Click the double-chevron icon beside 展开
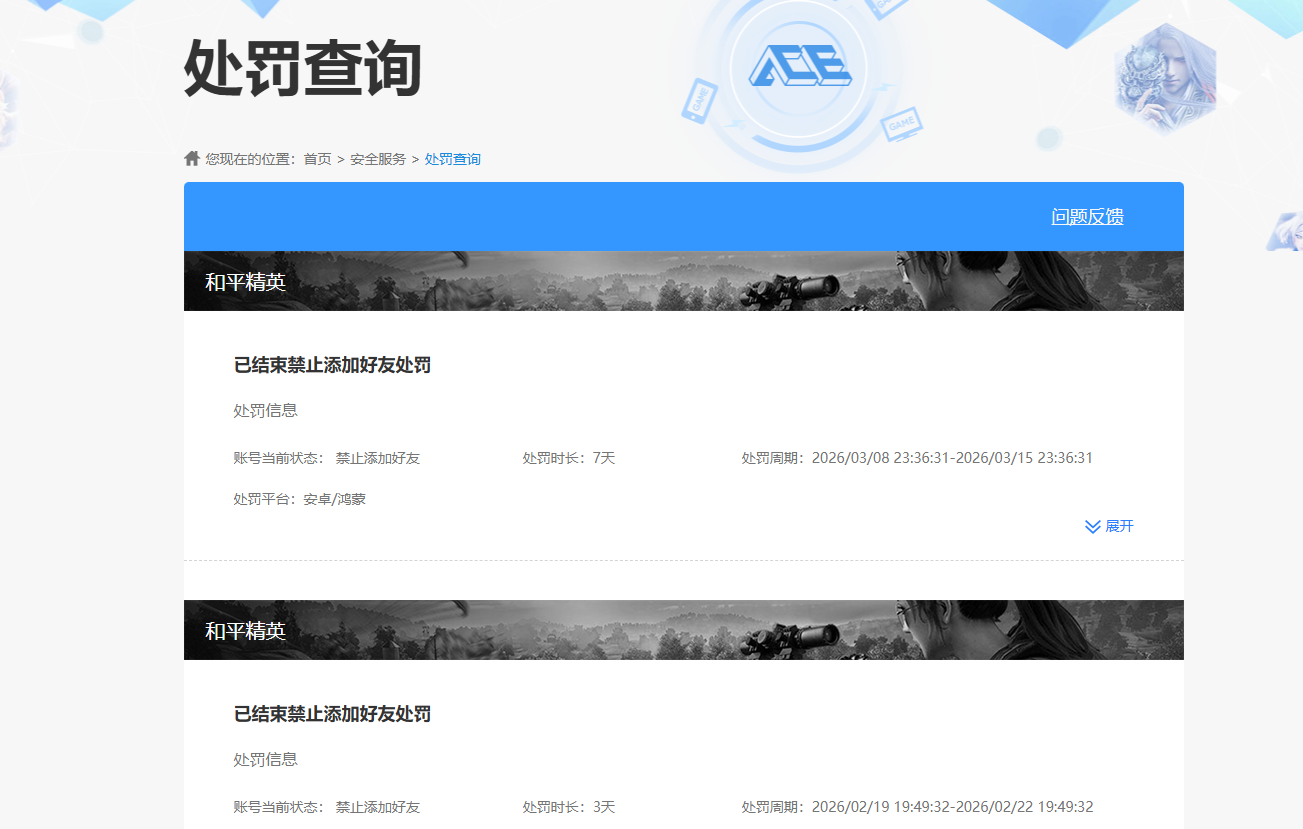Image resolution: width=1303 pixels, height=829 pixels. click(x=1093, y=526)
